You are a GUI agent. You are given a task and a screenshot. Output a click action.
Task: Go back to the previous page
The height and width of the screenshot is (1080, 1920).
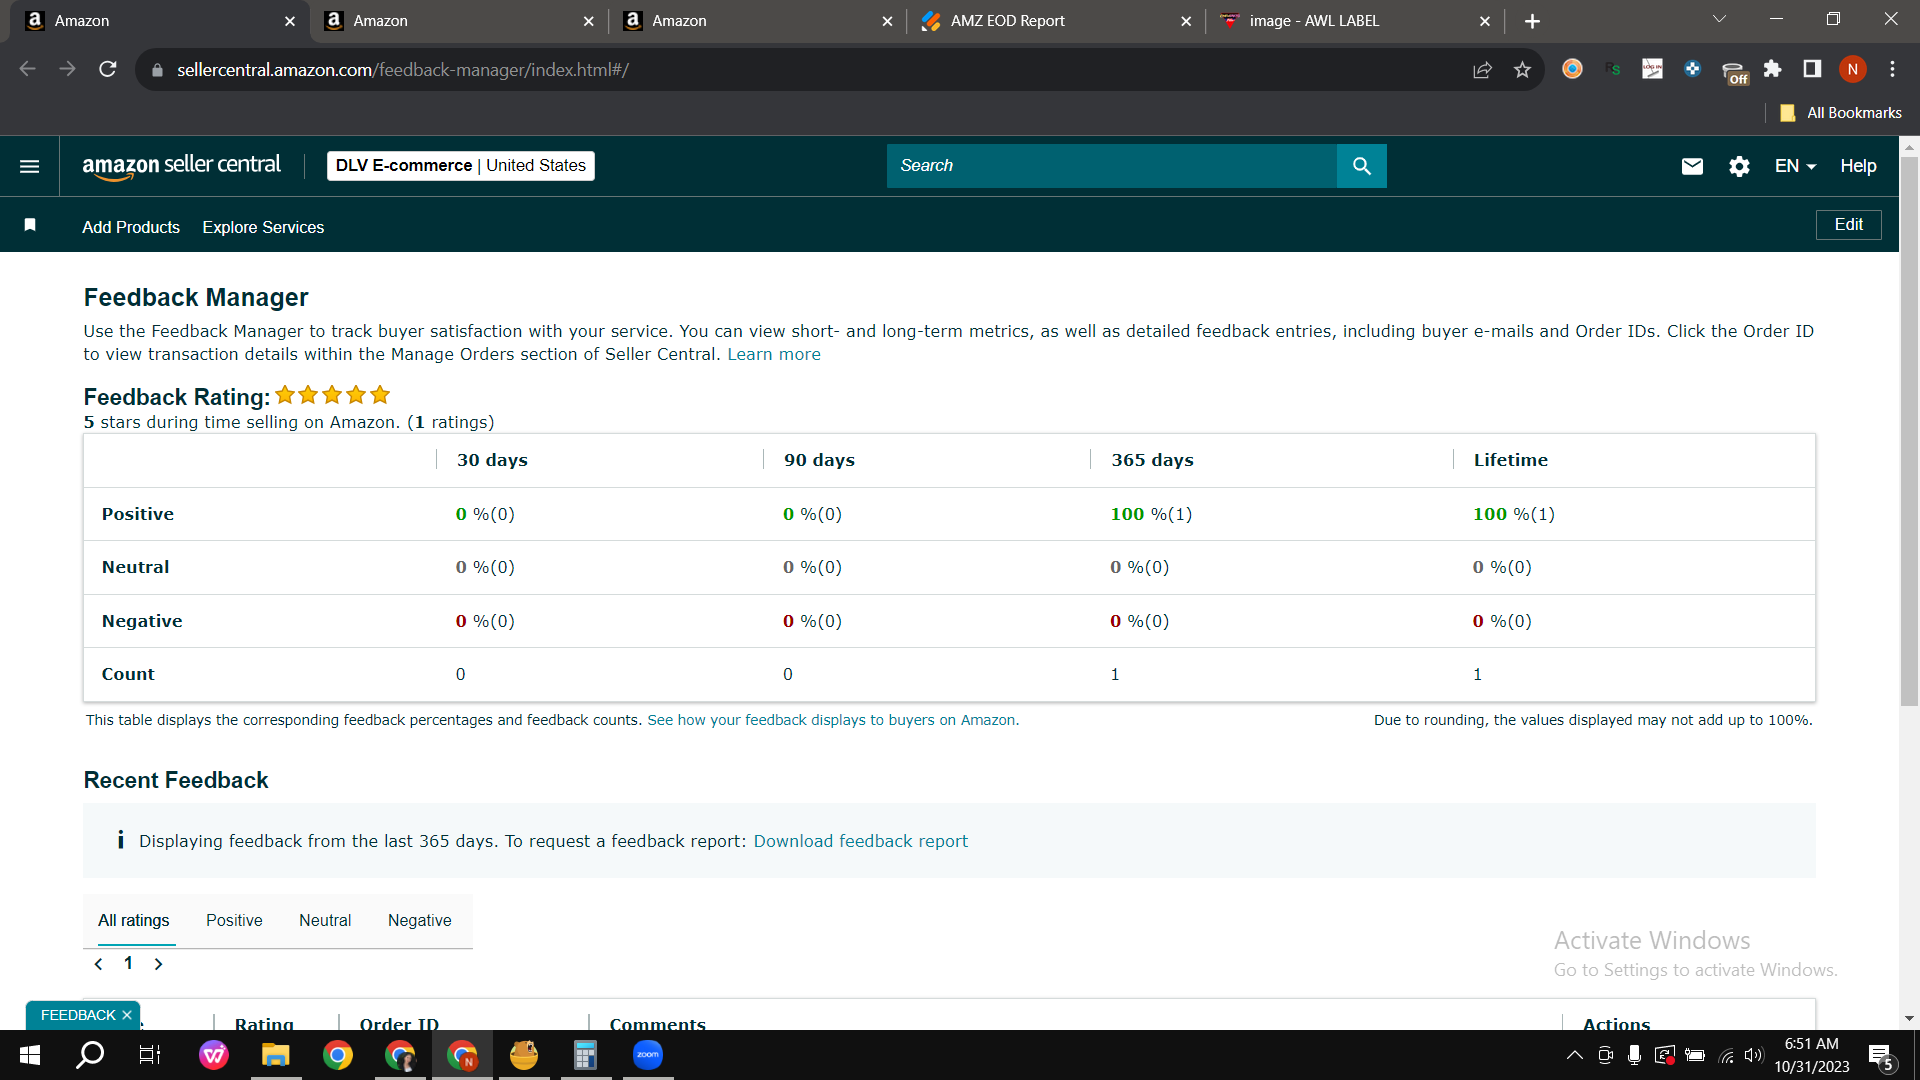click(28, 69)
